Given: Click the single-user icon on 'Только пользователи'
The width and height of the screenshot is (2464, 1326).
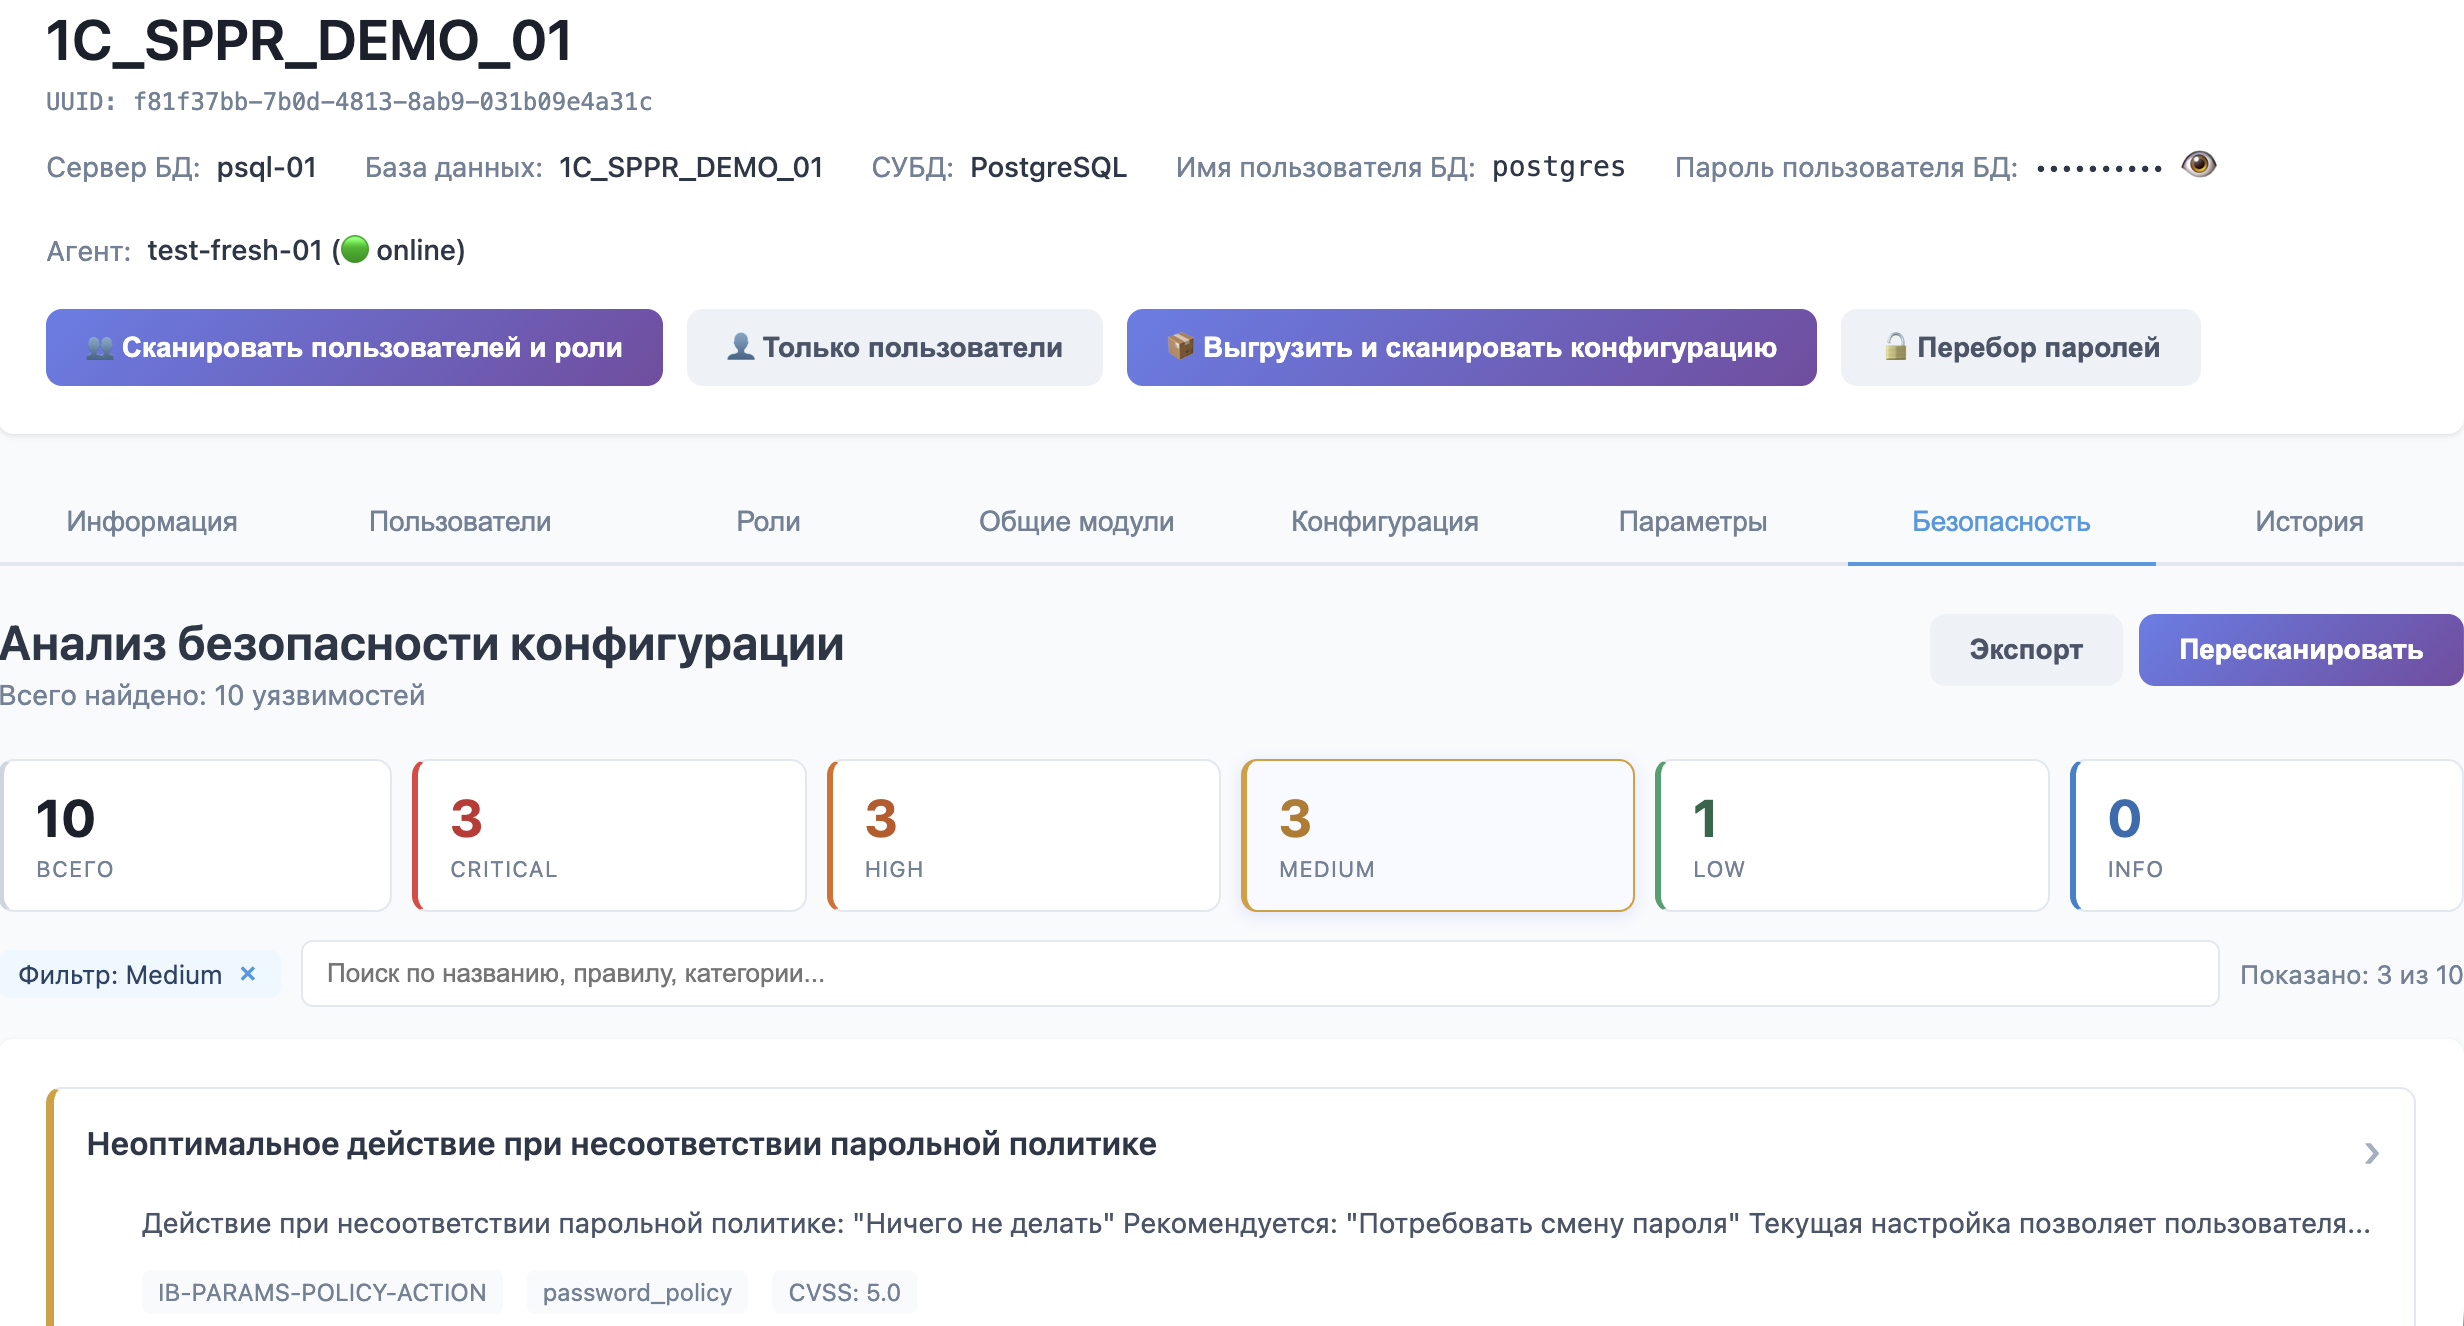Looking at the screenshot, I should click(x=740, y=347).
